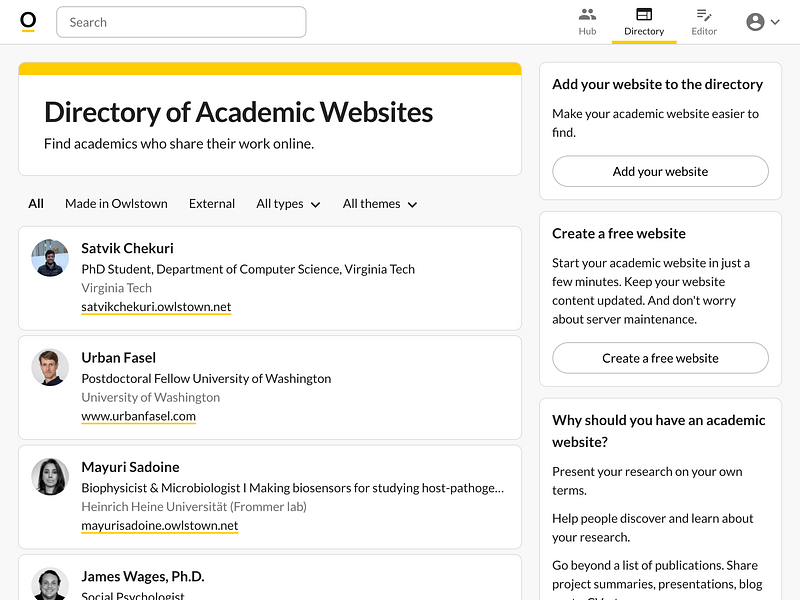Click Mayuri Sadoine's profile photo
The image size is (800, 600).
click(x=50, y=477)
